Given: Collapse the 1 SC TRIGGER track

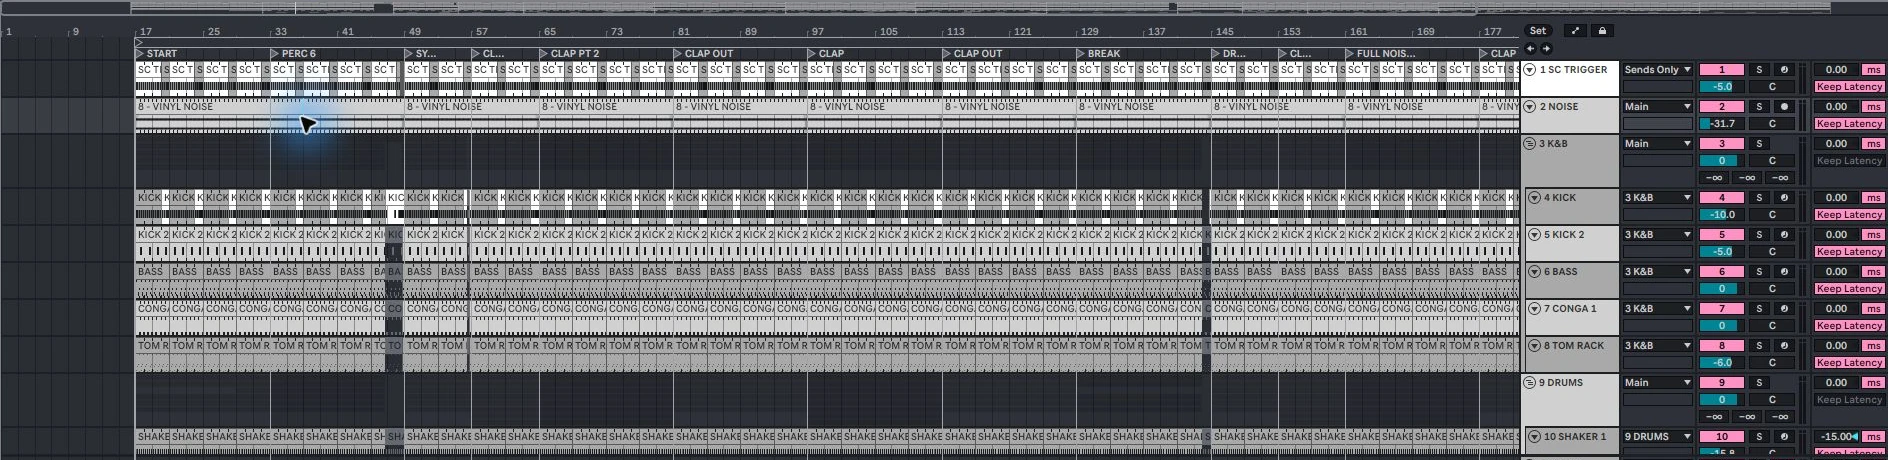Looking at the screenshot, I should pyautogui.click(x=1530, y=70).
